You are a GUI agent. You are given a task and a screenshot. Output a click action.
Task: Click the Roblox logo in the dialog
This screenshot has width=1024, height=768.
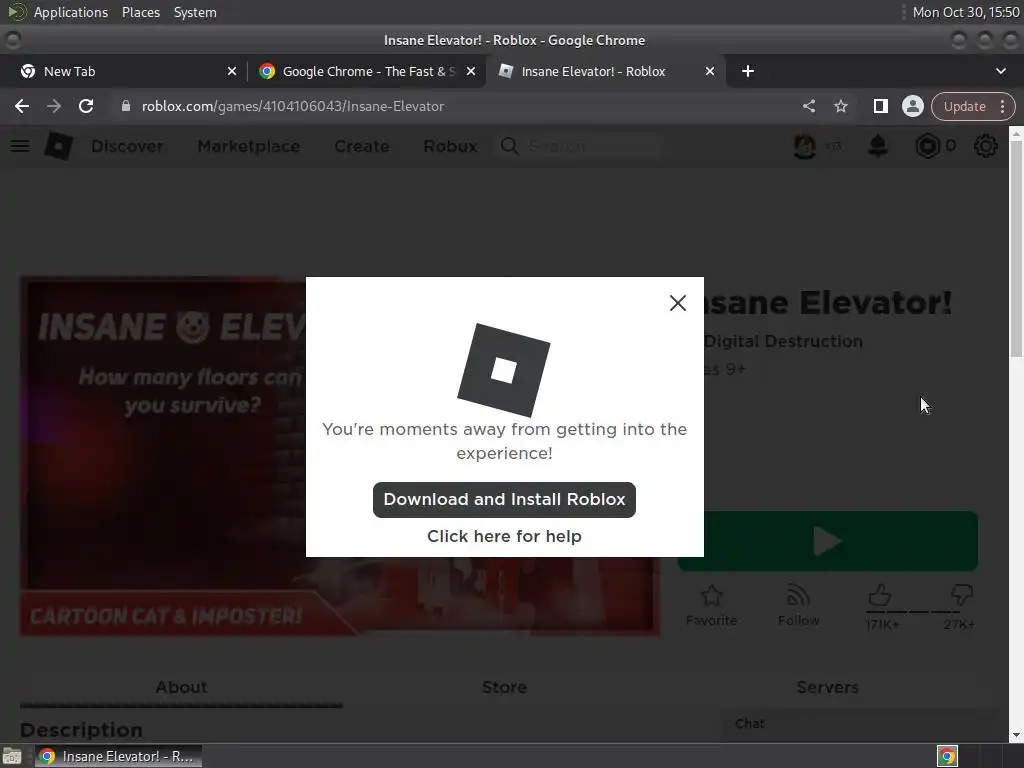coord(504,370)
